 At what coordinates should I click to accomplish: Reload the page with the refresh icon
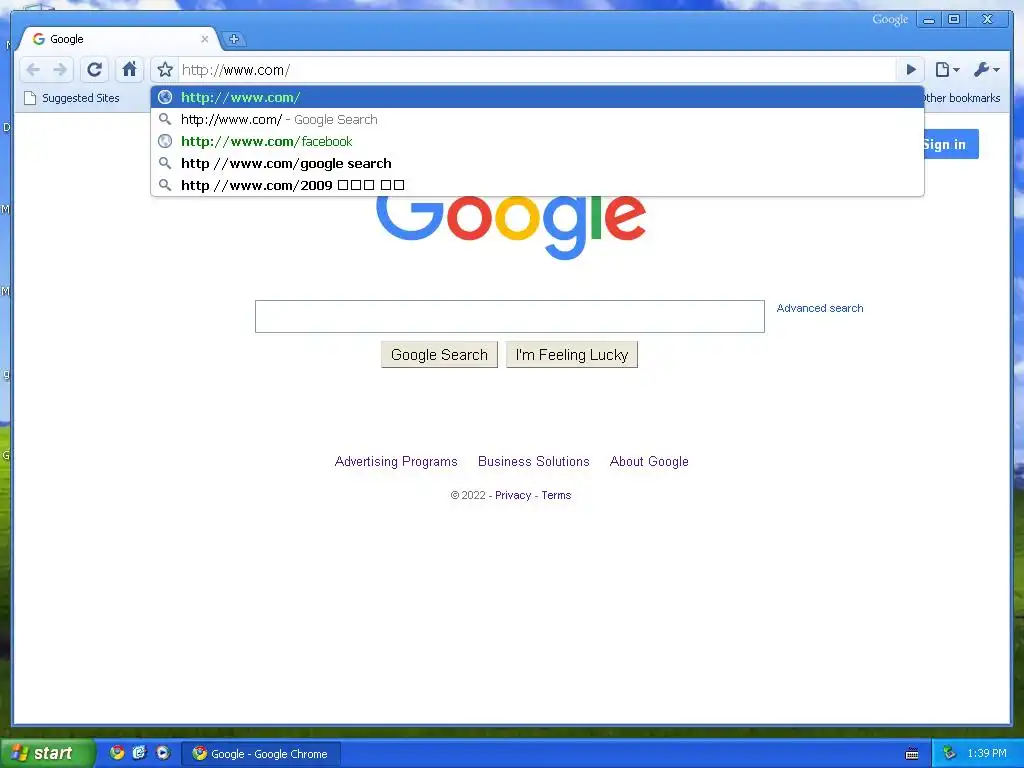pyautogui.click(x=95, y=69)
